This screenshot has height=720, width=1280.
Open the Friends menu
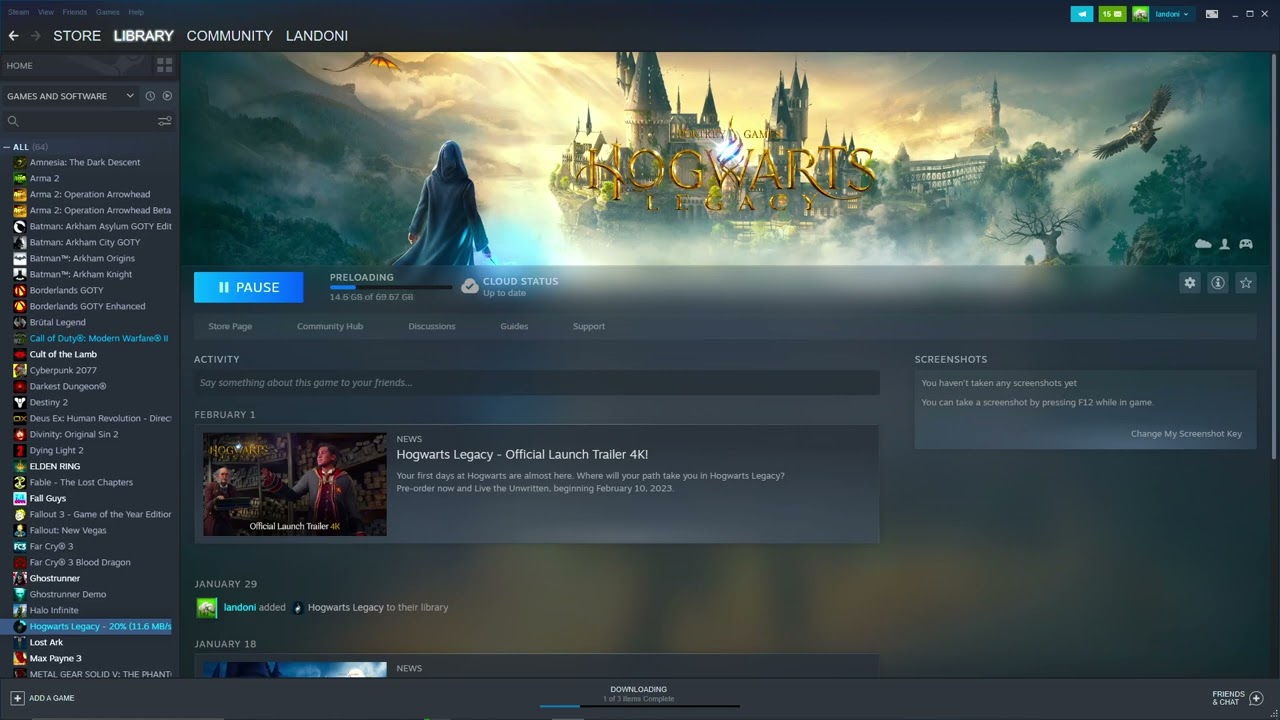pyautogui.click(x=74, y=12)
